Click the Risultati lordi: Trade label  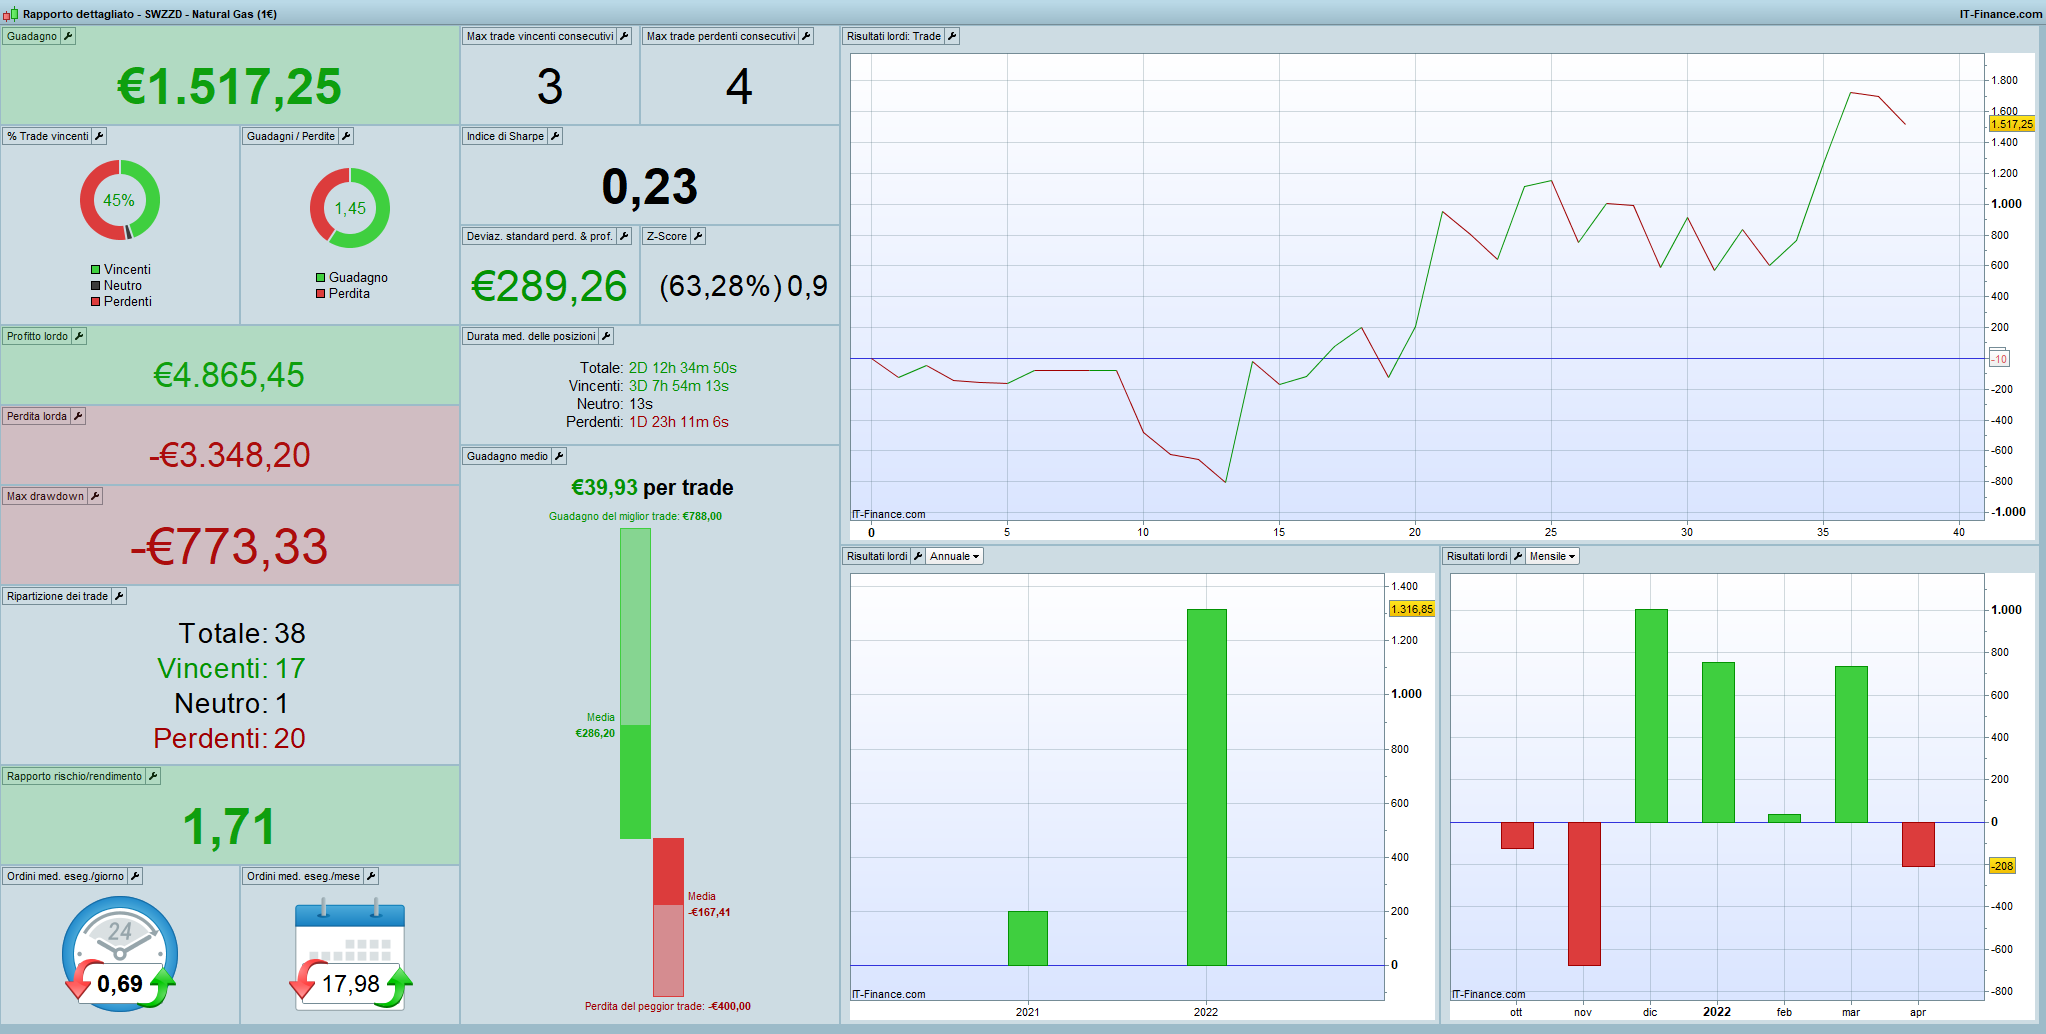(894, 36)
